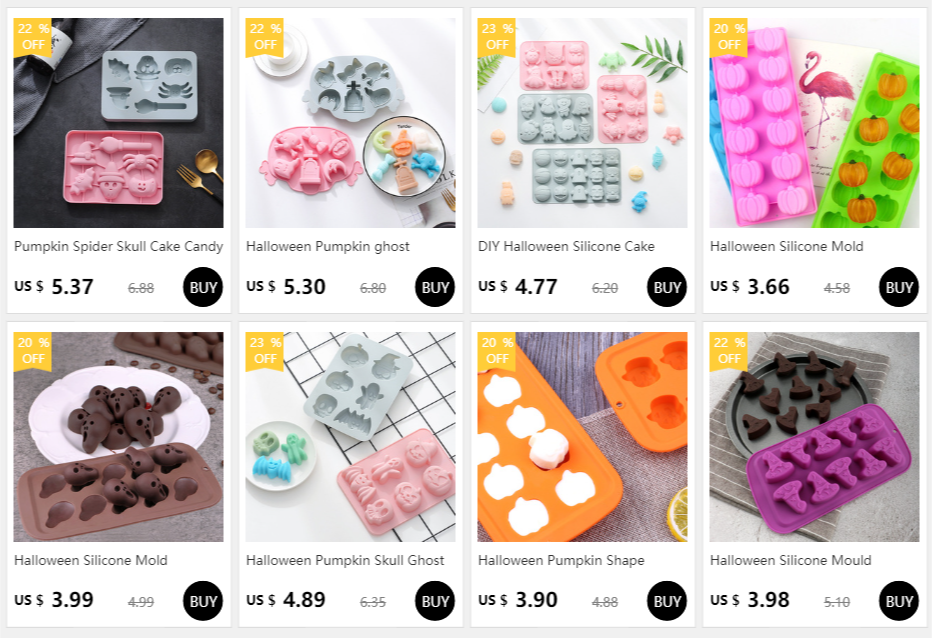
Task: Click BUY next to price US $3.66
Action: tap(898, 287)
